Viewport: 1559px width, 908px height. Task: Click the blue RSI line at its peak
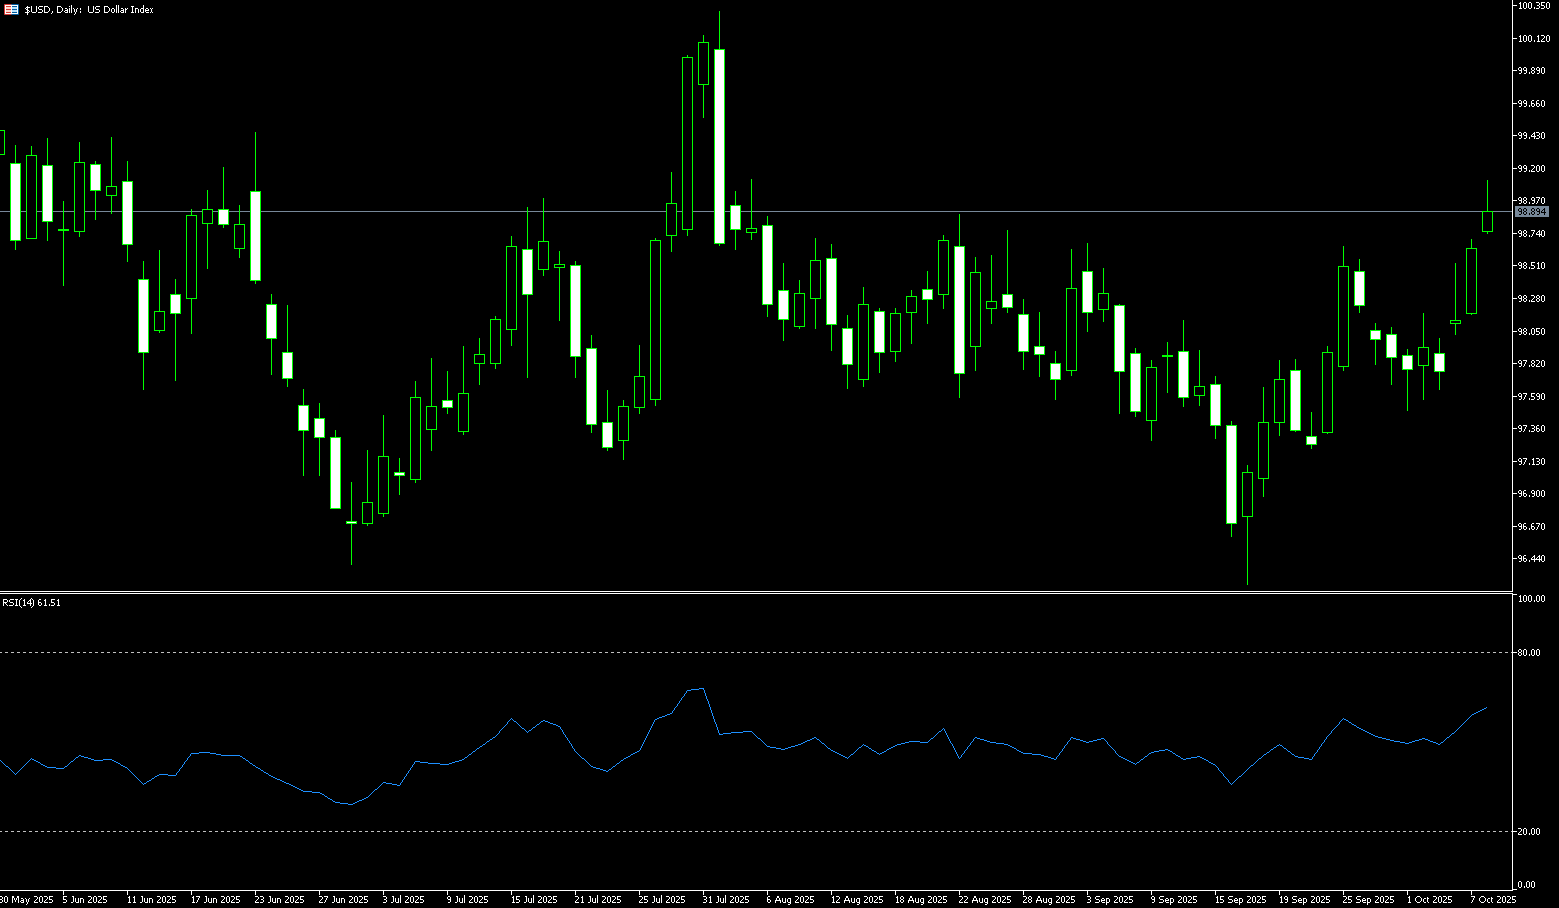[x=703, y=688]
